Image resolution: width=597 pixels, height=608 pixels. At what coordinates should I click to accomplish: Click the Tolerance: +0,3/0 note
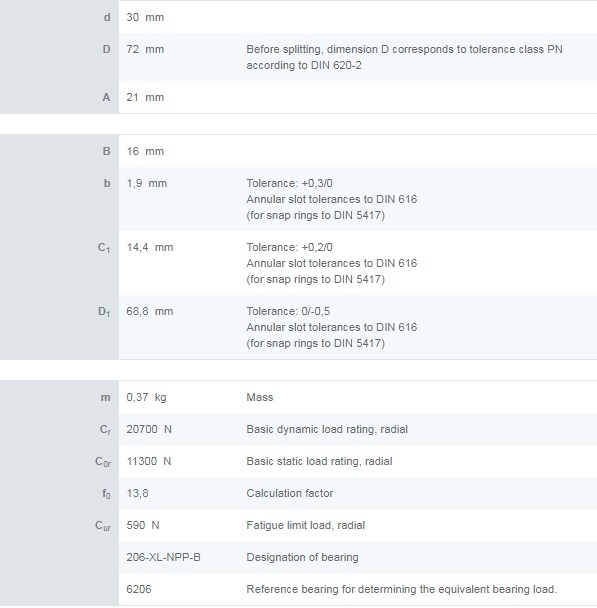click(290, 183)
